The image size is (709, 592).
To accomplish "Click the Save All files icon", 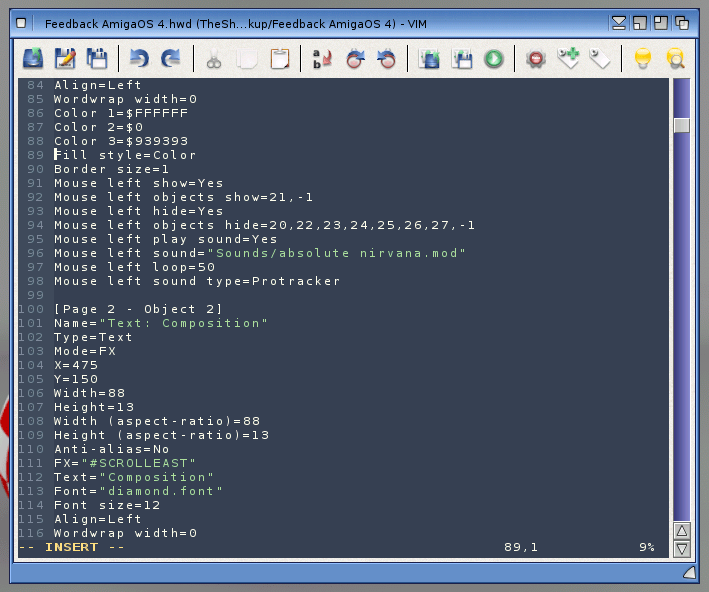I will (97, 59).
